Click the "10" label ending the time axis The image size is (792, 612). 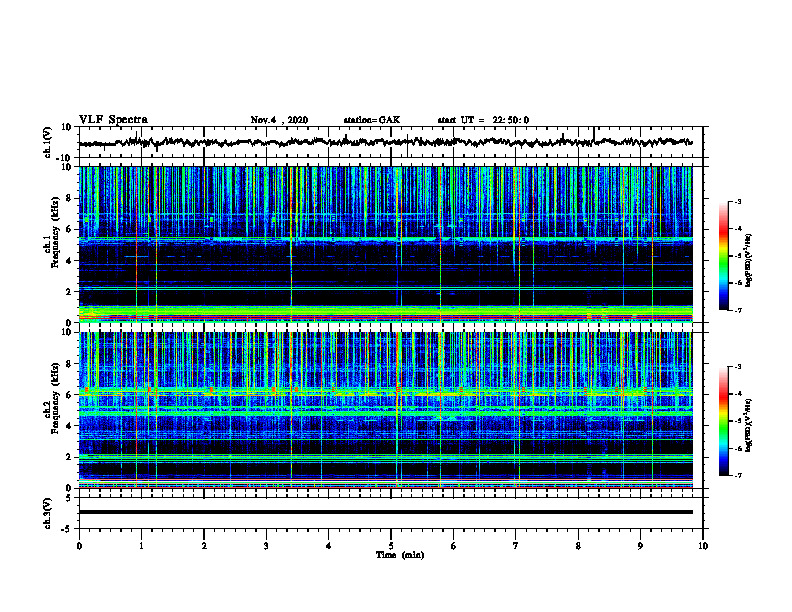pyautogui.click(x=703, y=546)
